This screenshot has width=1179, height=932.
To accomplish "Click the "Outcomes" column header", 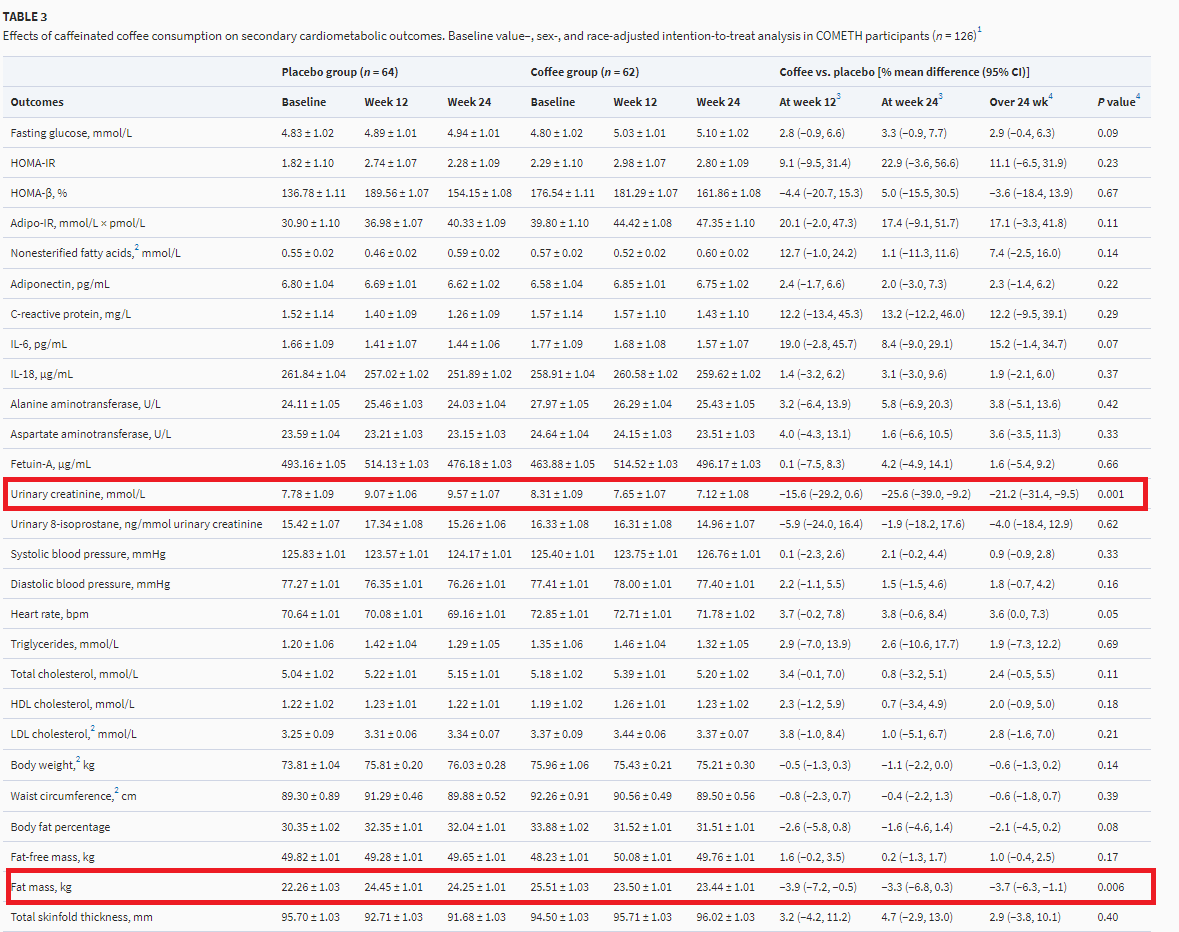I will (37, 102).
